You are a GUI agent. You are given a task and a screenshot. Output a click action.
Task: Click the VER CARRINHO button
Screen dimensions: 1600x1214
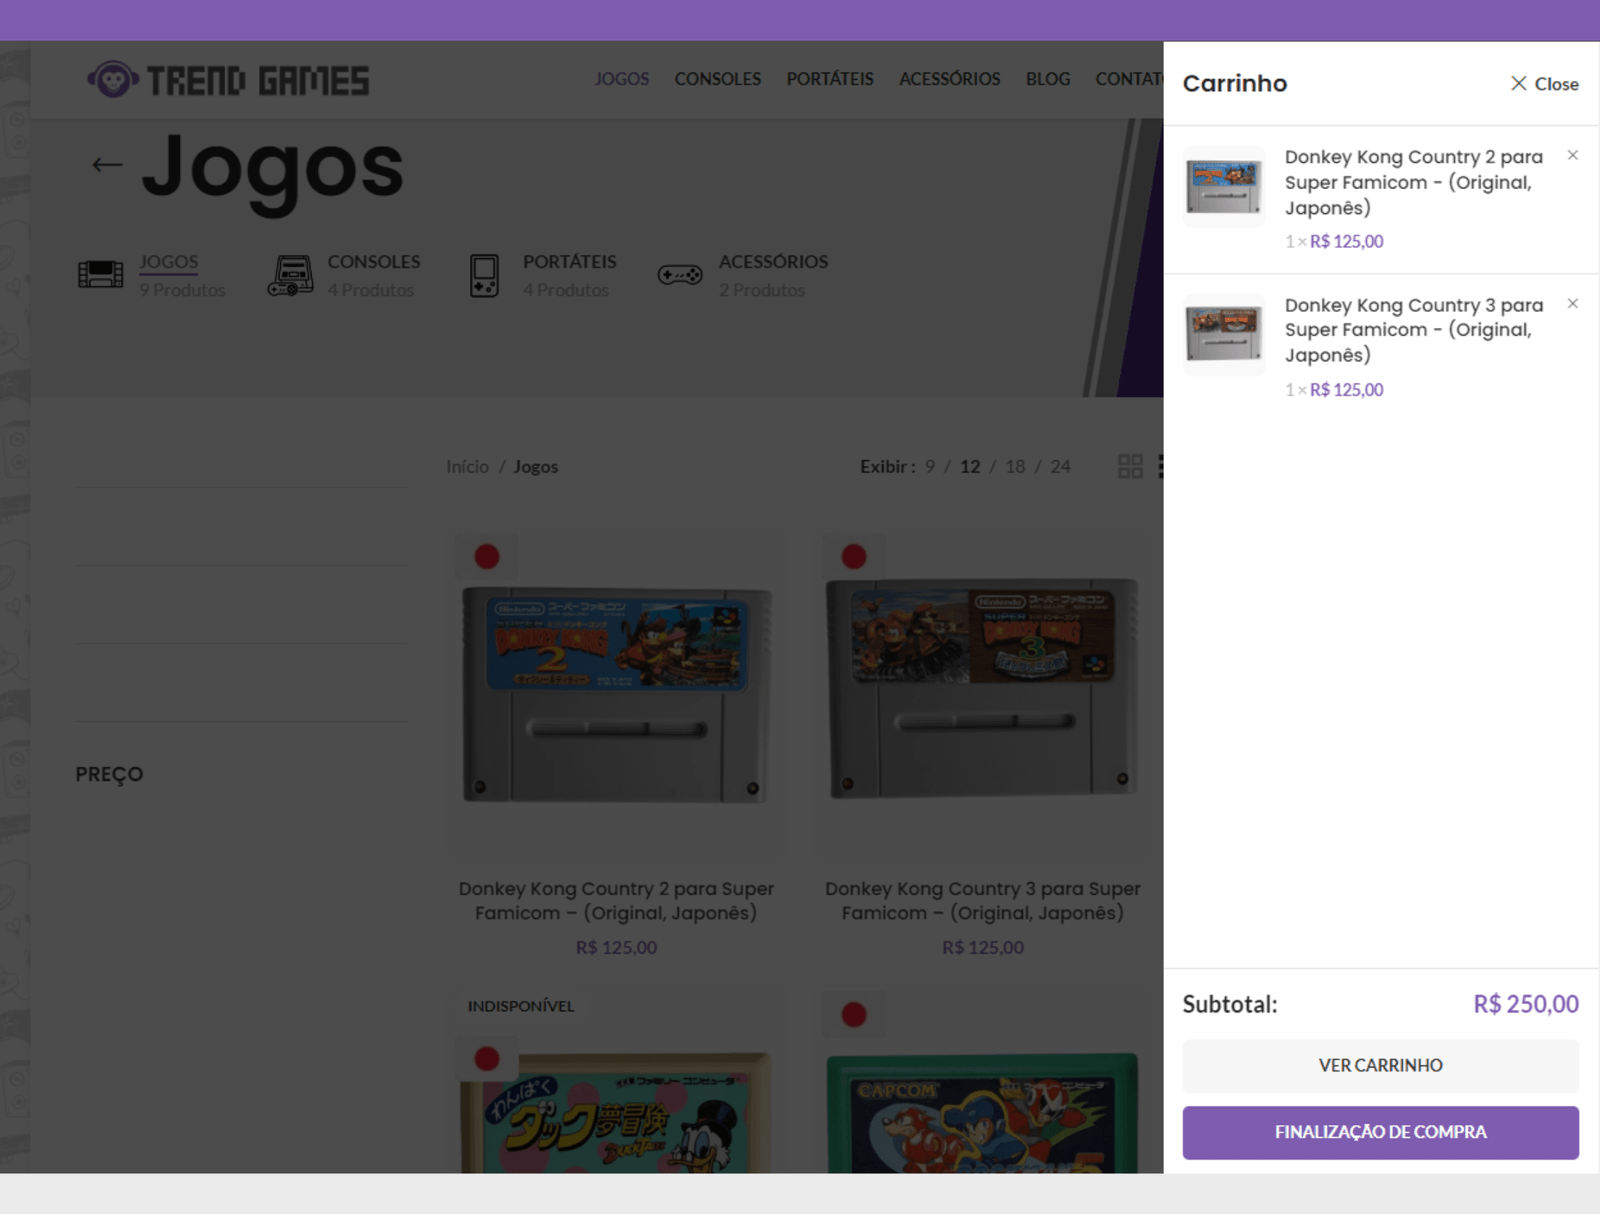(1381, 1065)
